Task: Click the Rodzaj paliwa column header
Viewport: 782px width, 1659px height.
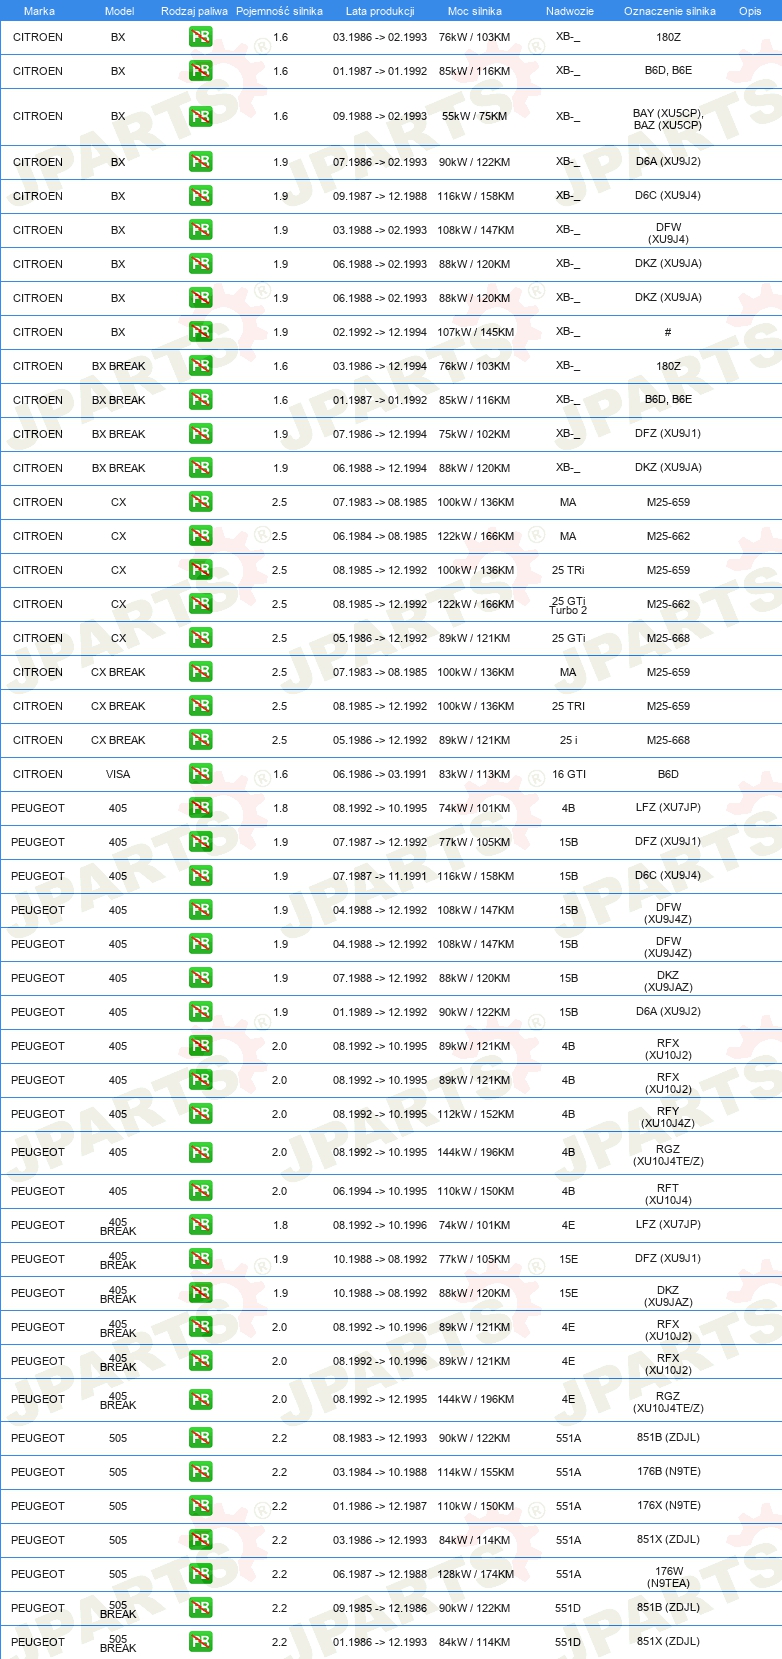Action: (194, 11)
